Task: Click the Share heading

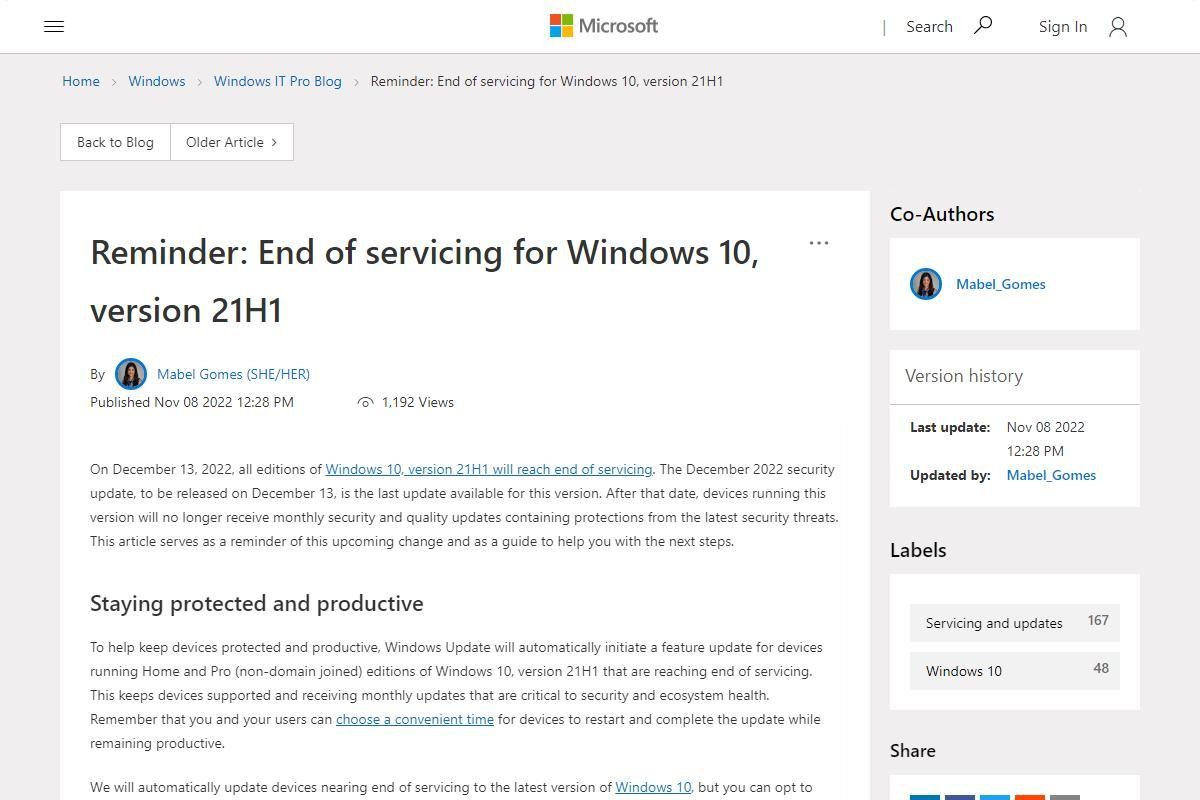Action: pos(913,751)
